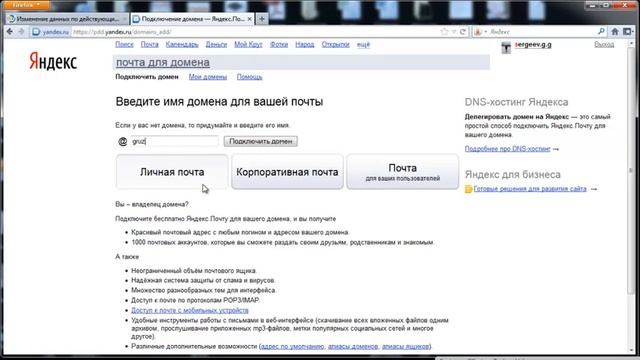The height and width of the screenshot is (360, 640).
Task: Click the sergeev.g.g user avatar icon
Action: [506, 48]
